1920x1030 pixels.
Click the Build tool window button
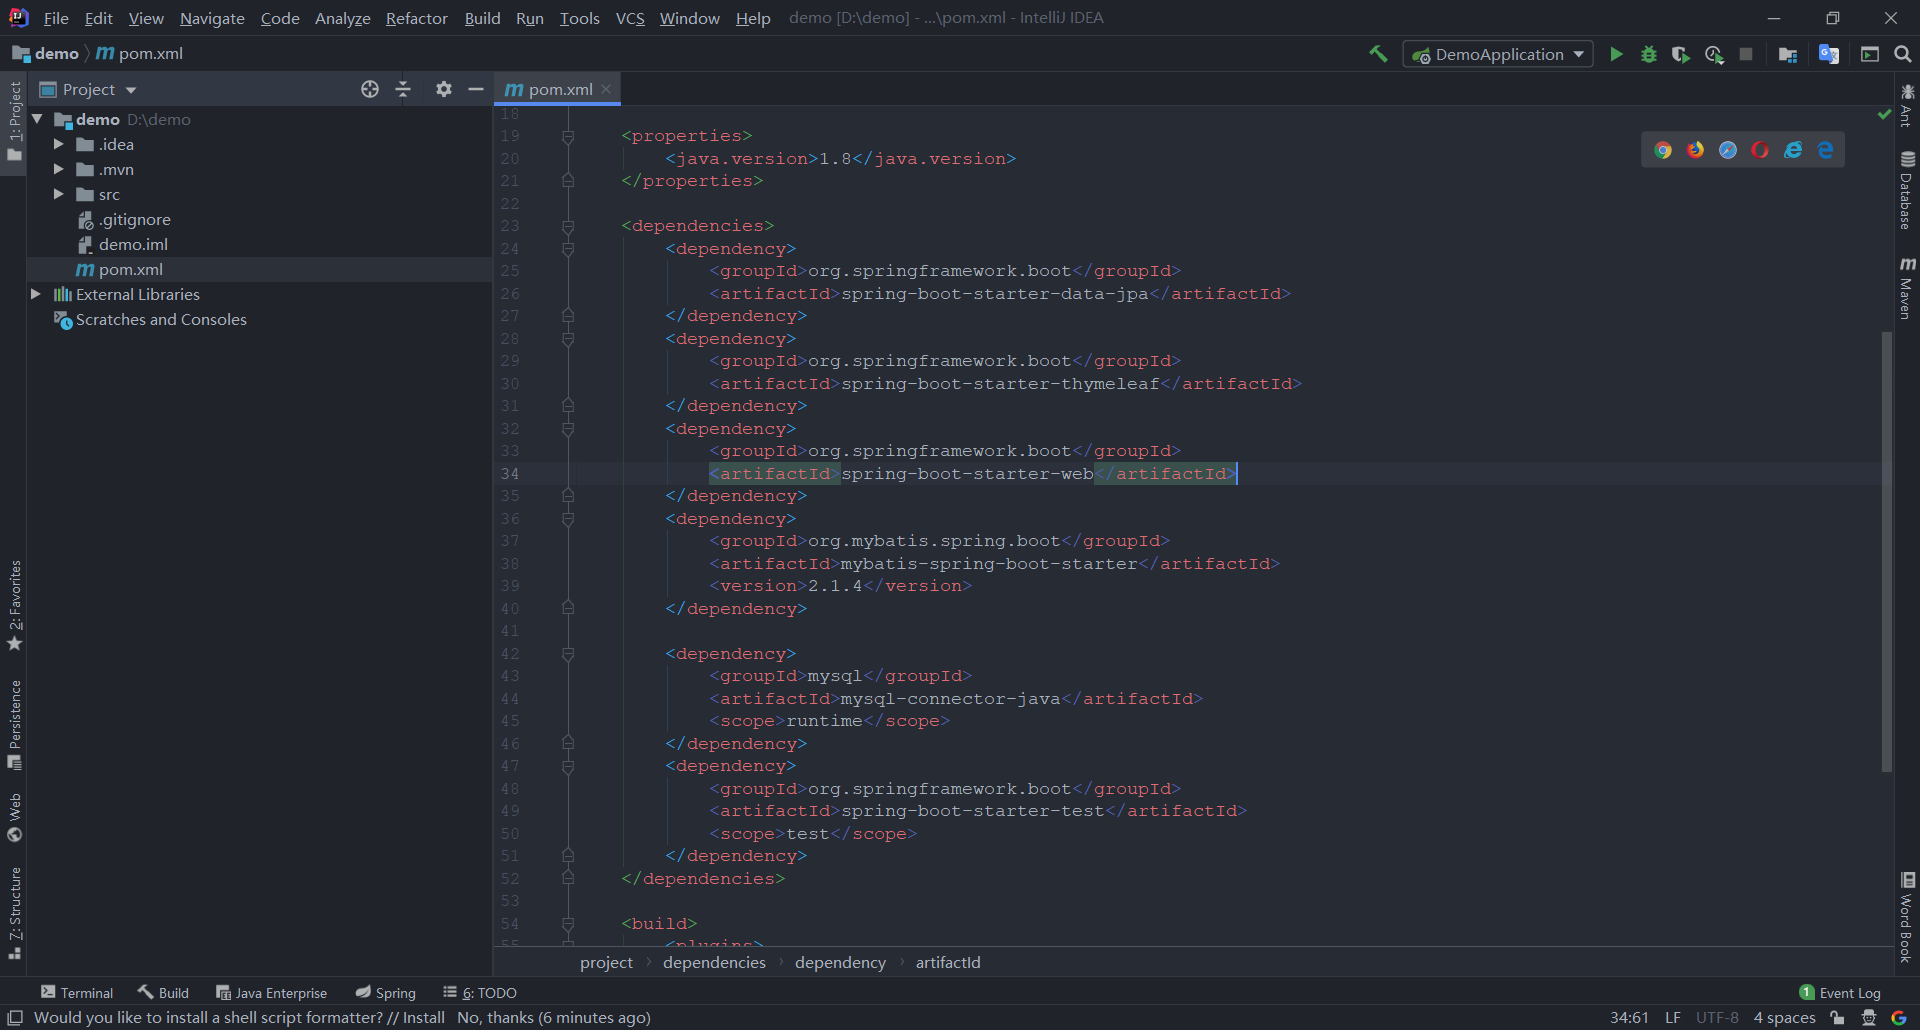pos(164,993)
